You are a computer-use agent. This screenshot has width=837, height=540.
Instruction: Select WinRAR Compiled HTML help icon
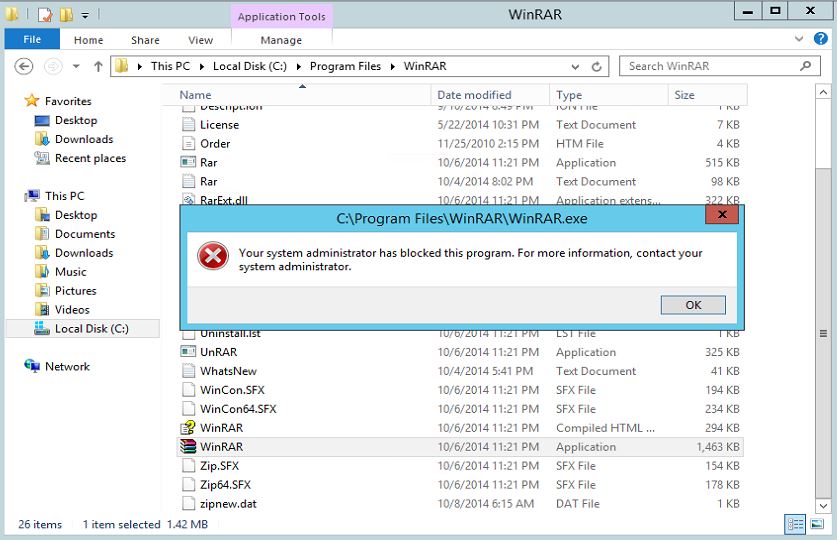coord(188,427)
